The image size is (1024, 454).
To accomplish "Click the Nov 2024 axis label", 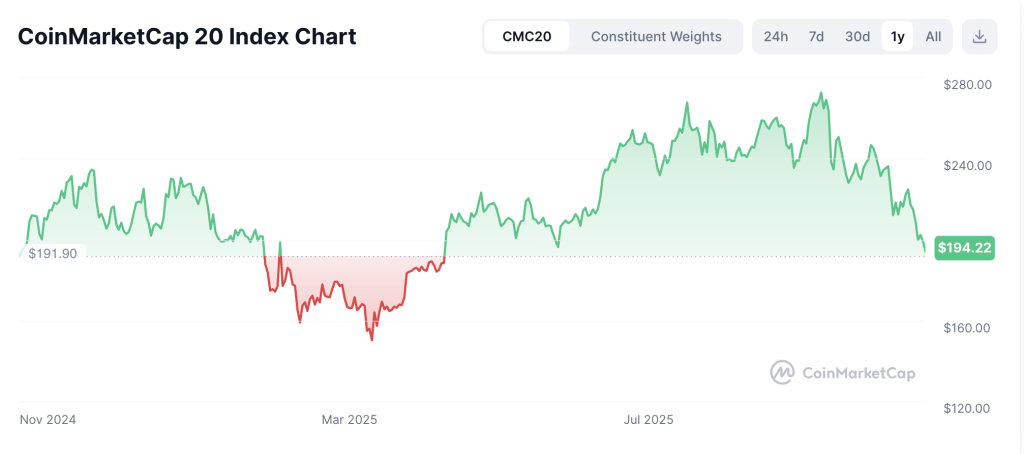I will click(48, 420).
